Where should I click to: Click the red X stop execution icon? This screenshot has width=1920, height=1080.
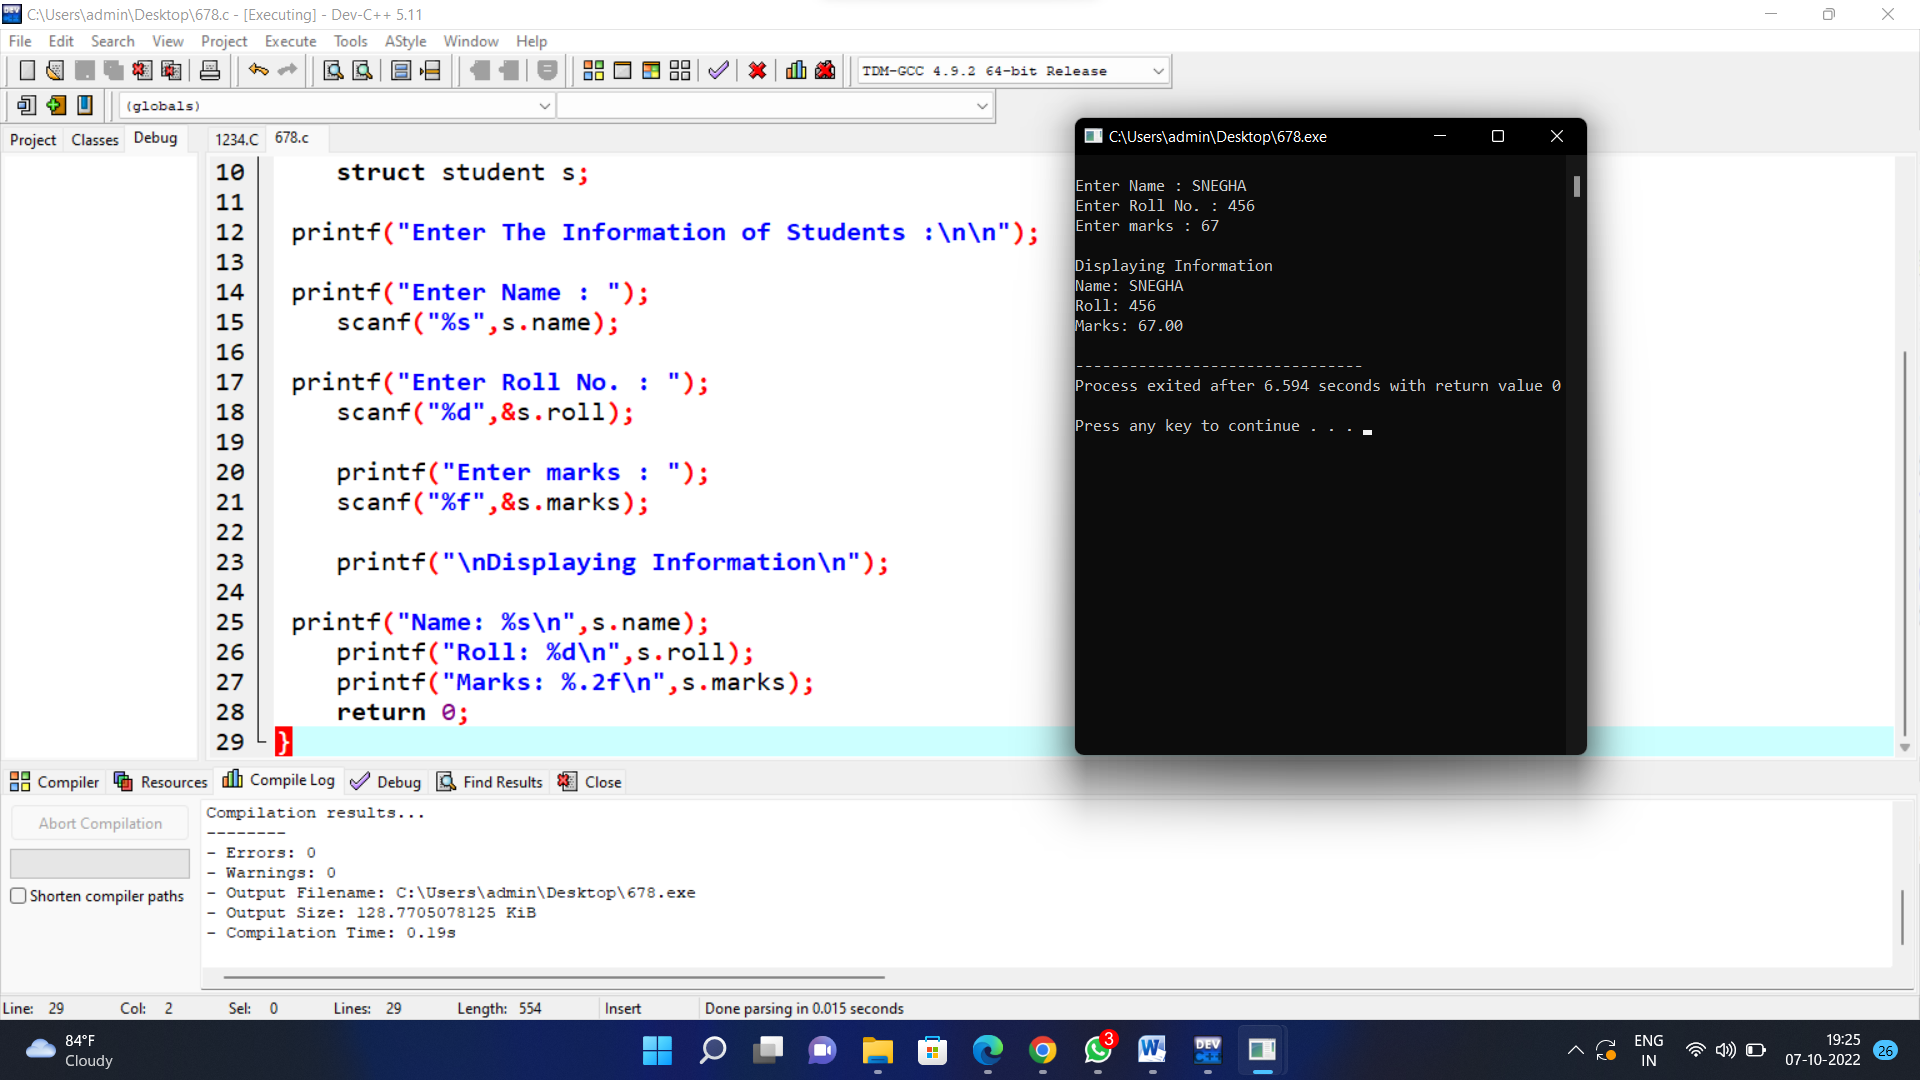[x=757, y=71]
